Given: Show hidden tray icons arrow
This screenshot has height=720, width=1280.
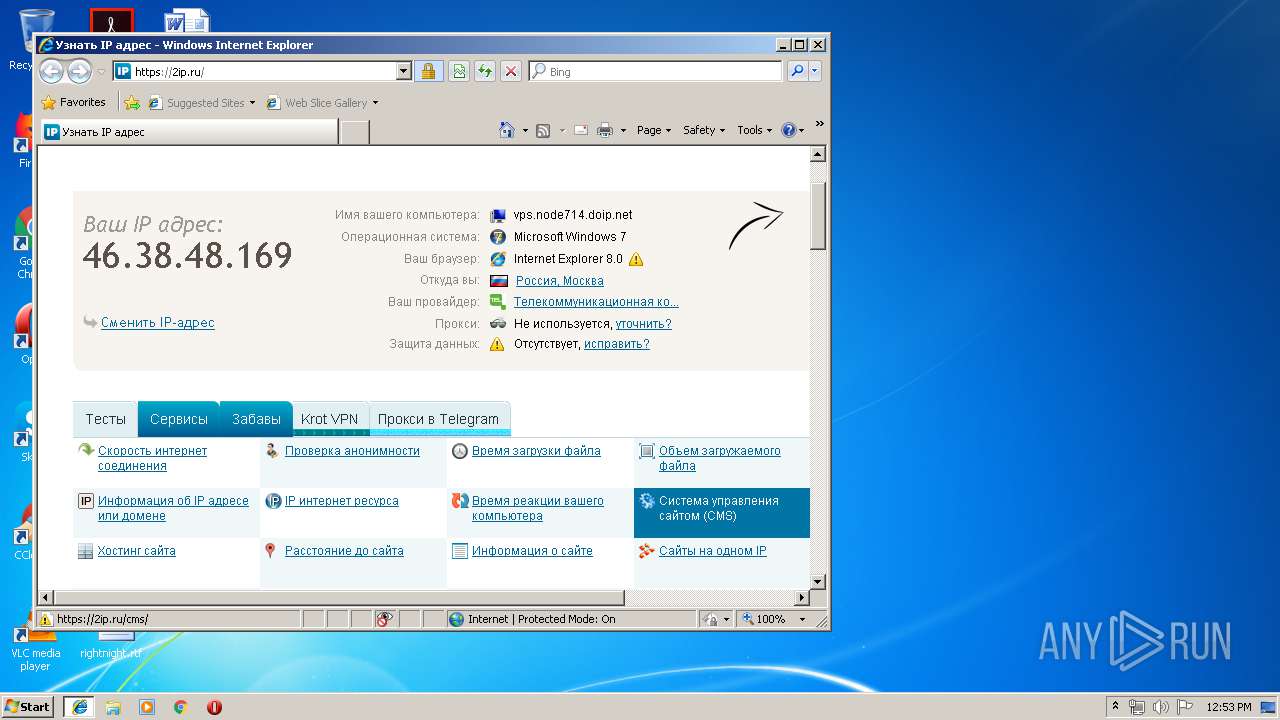Looking at the screenshot, I should 1116,707.
